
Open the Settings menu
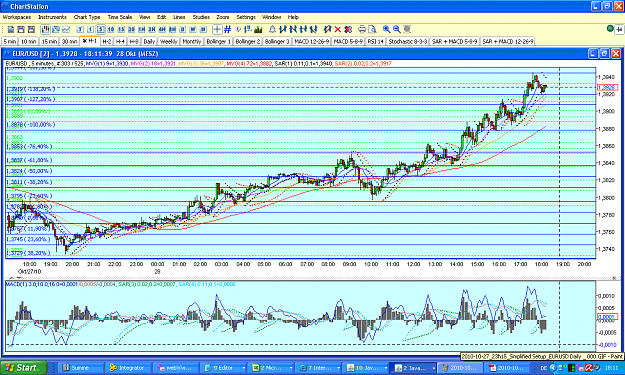point(246,17)
